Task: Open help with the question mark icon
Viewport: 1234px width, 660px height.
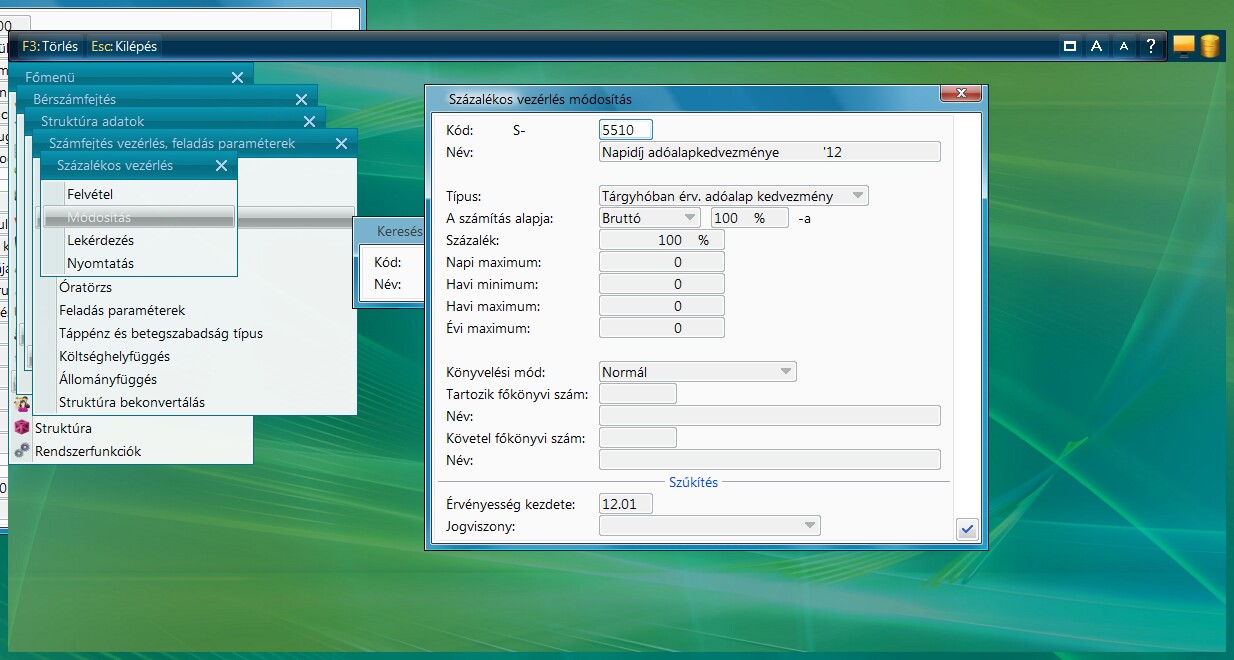Action: [1151, 46]
